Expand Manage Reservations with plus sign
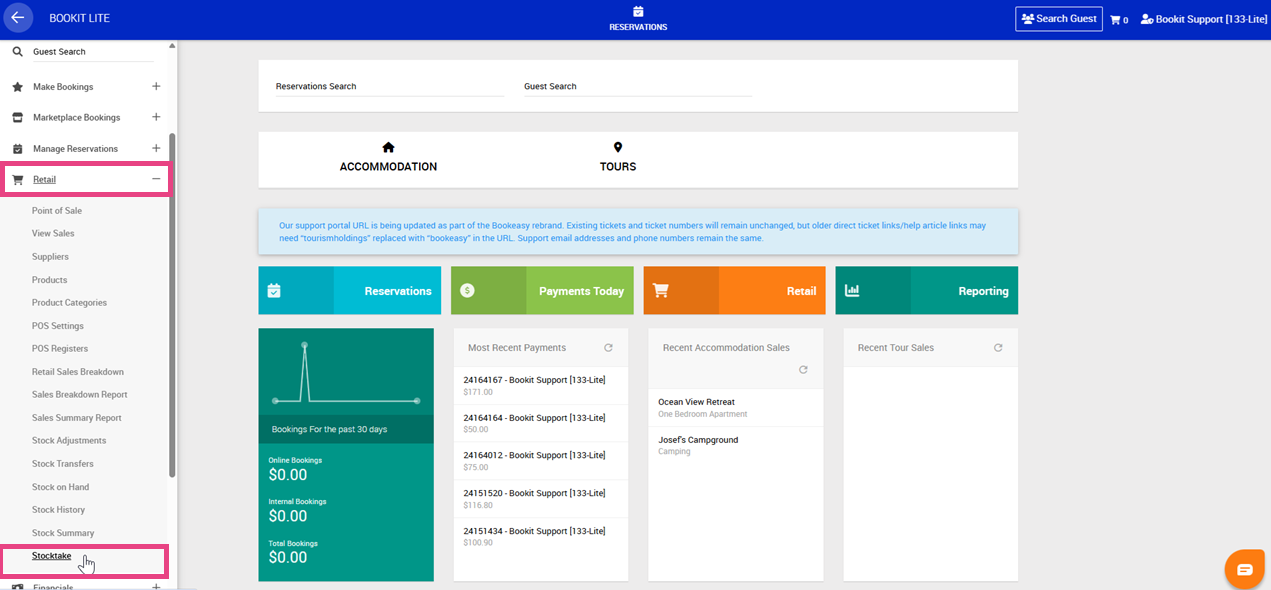This screenshot has height=590, width=1271. coord(156,149)
